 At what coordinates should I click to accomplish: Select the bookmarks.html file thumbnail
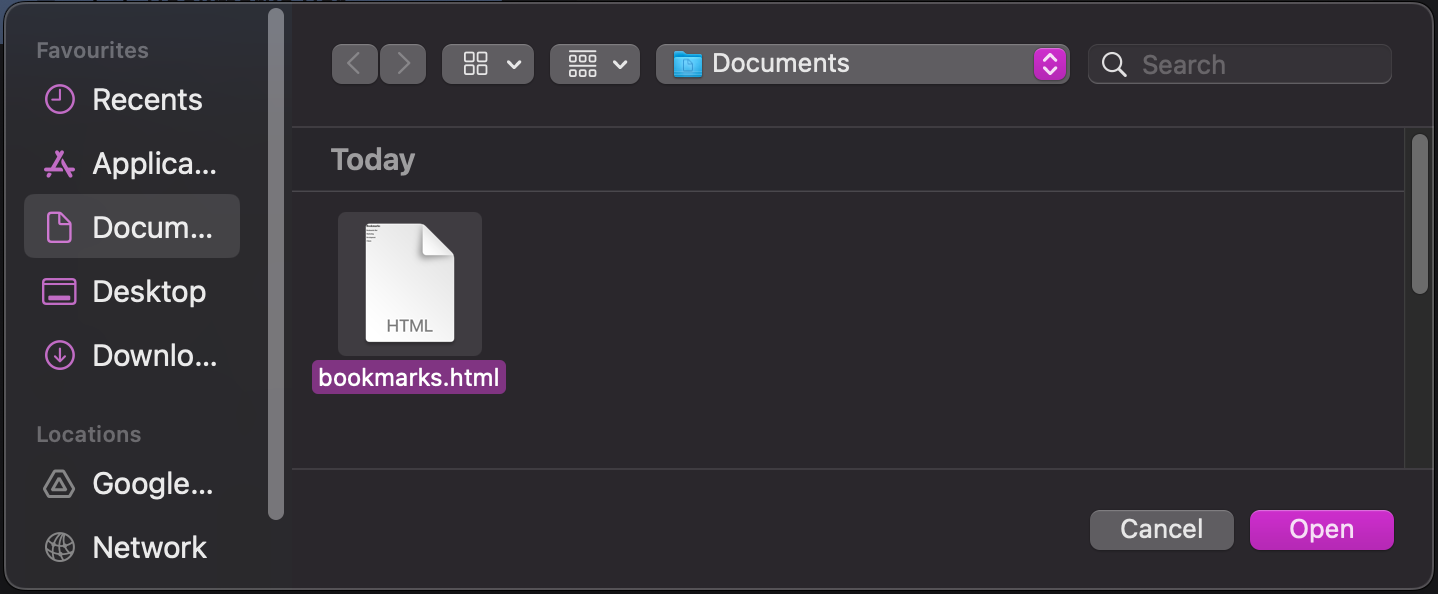tap(410, 284)
